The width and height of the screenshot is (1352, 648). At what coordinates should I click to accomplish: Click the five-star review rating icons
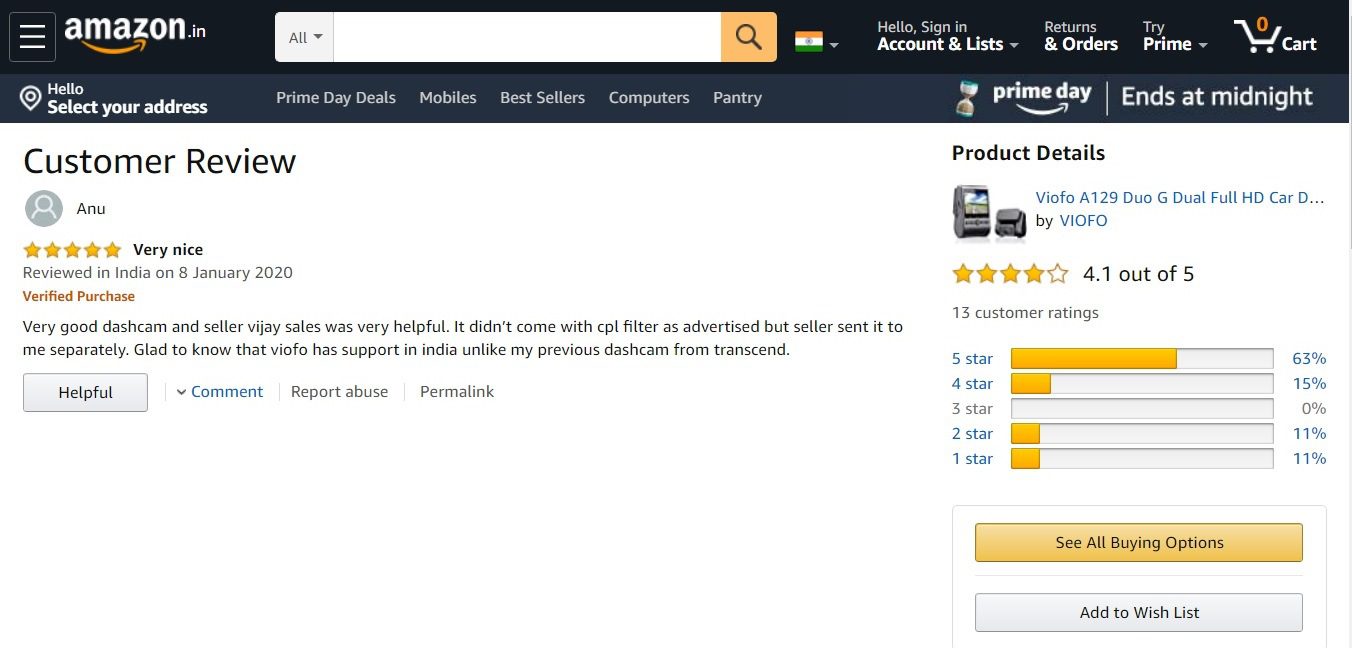click(72, 250)
